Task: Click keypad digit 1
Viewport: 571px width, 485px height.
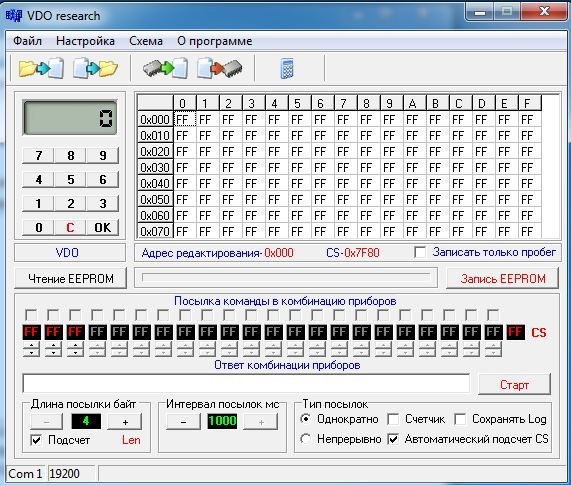Action: 39,204
